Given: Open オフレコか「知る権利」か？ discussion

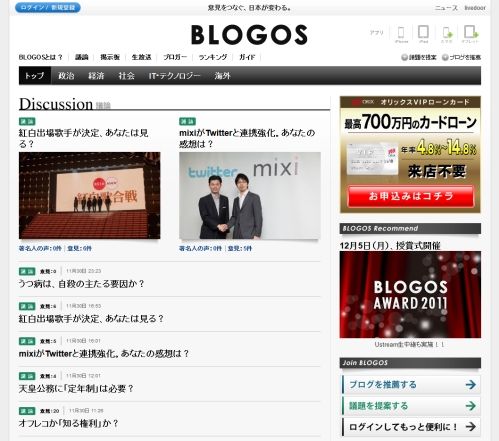Looking at the screenshot, I should coord(69,424).
